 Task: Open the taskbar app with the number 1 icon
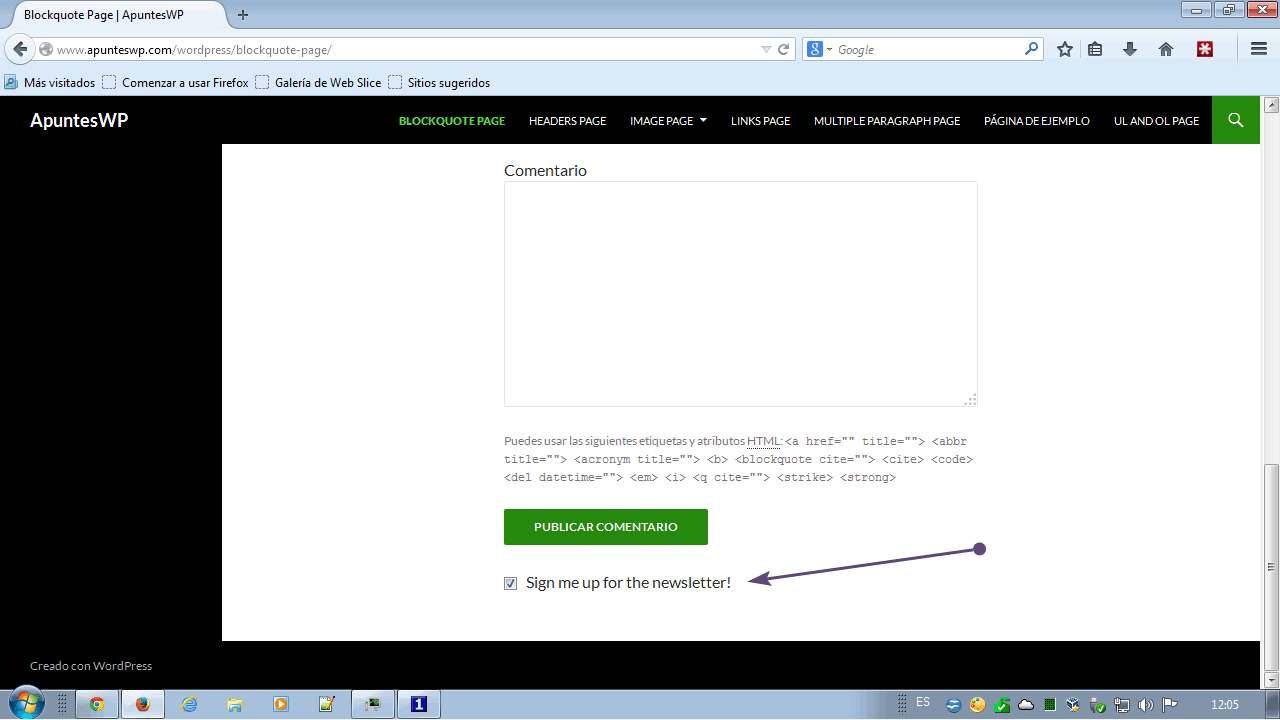[x=419, y=704]
